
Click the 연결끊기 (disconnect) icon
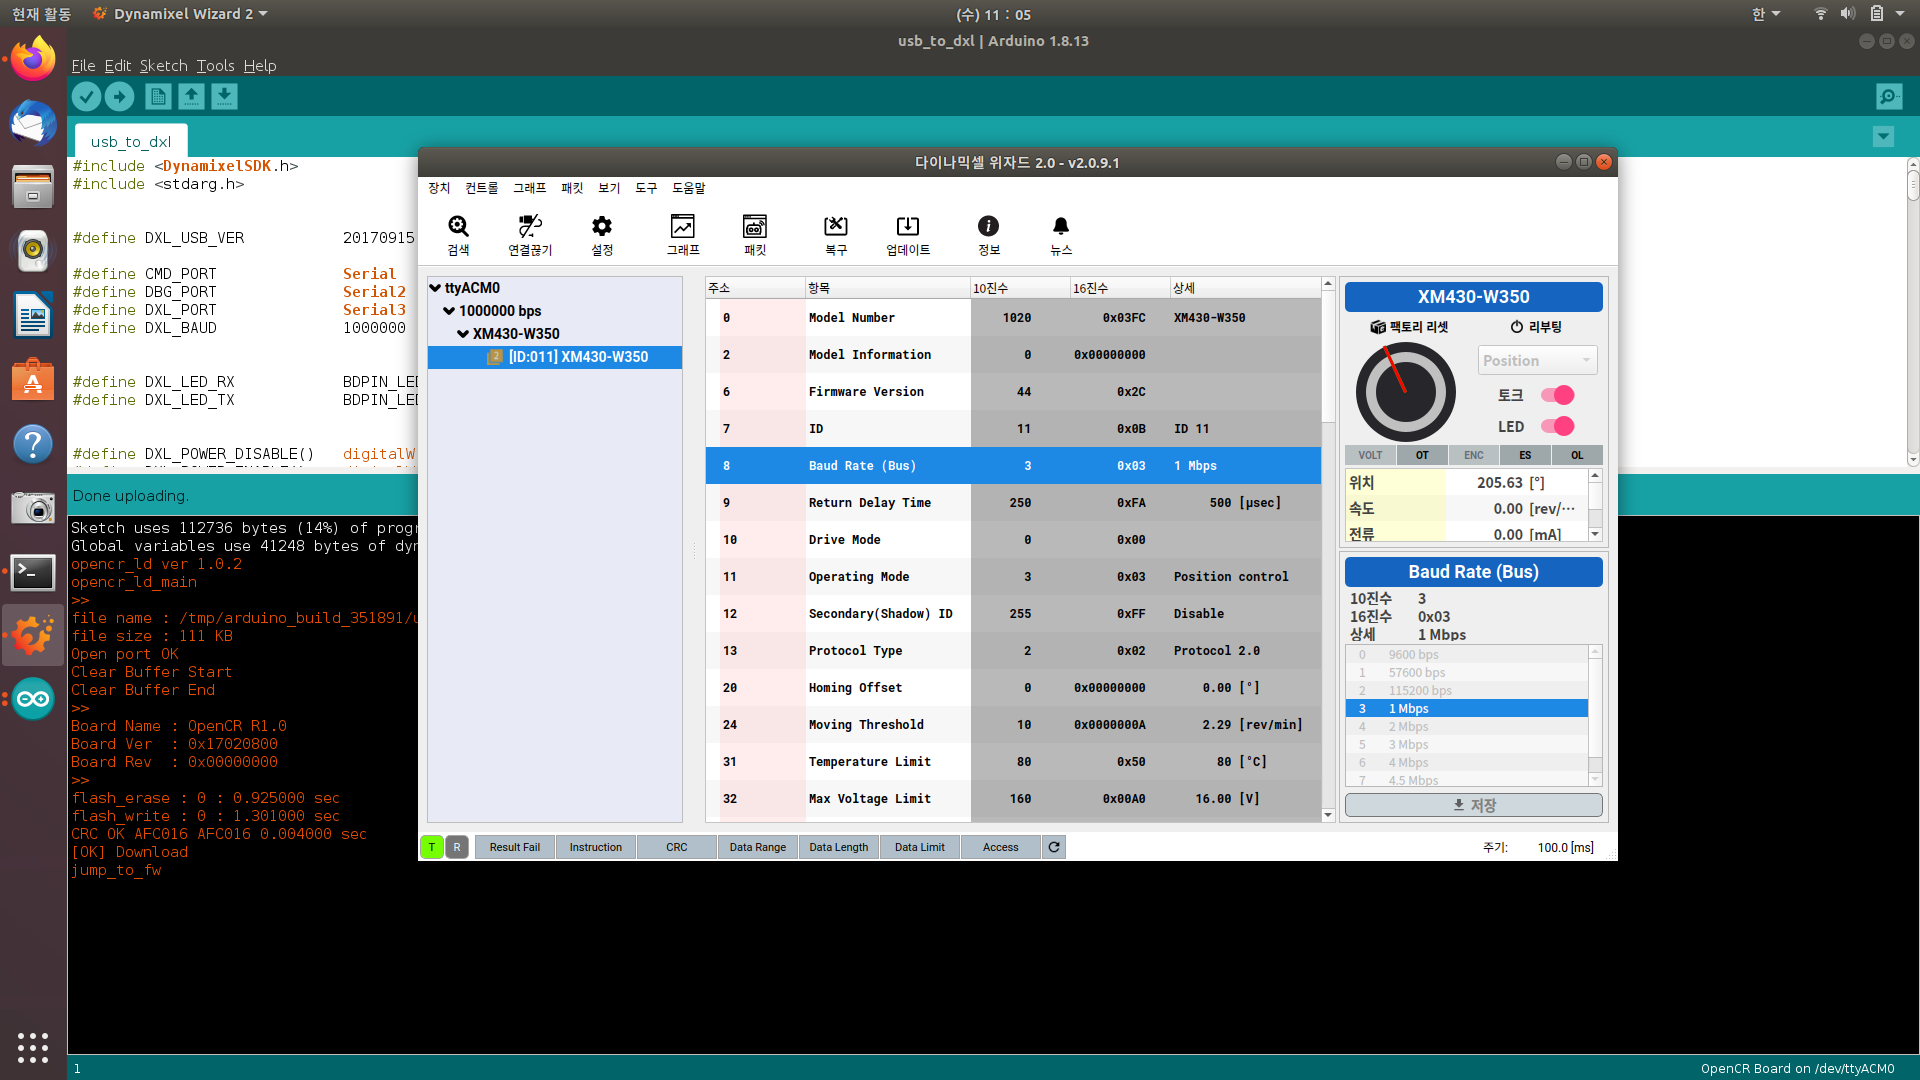click(530, 227)
